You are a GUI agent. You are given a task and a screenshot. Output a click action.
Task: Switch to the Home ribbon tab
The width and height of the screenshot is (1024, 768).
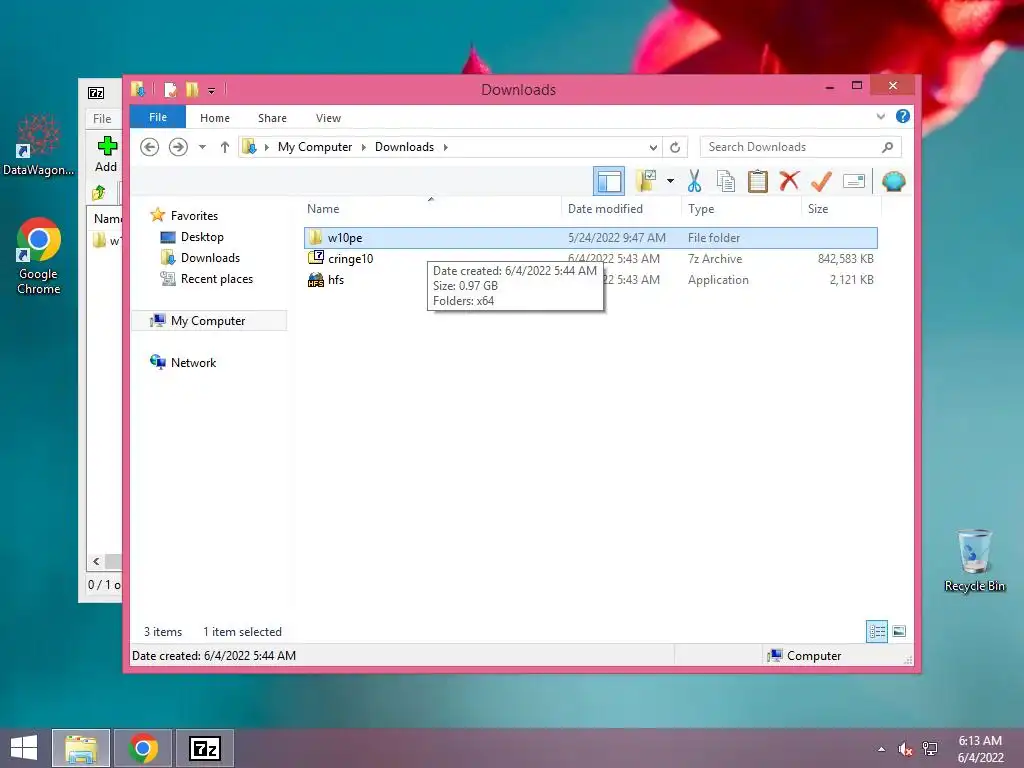click(x=215, y=118)
